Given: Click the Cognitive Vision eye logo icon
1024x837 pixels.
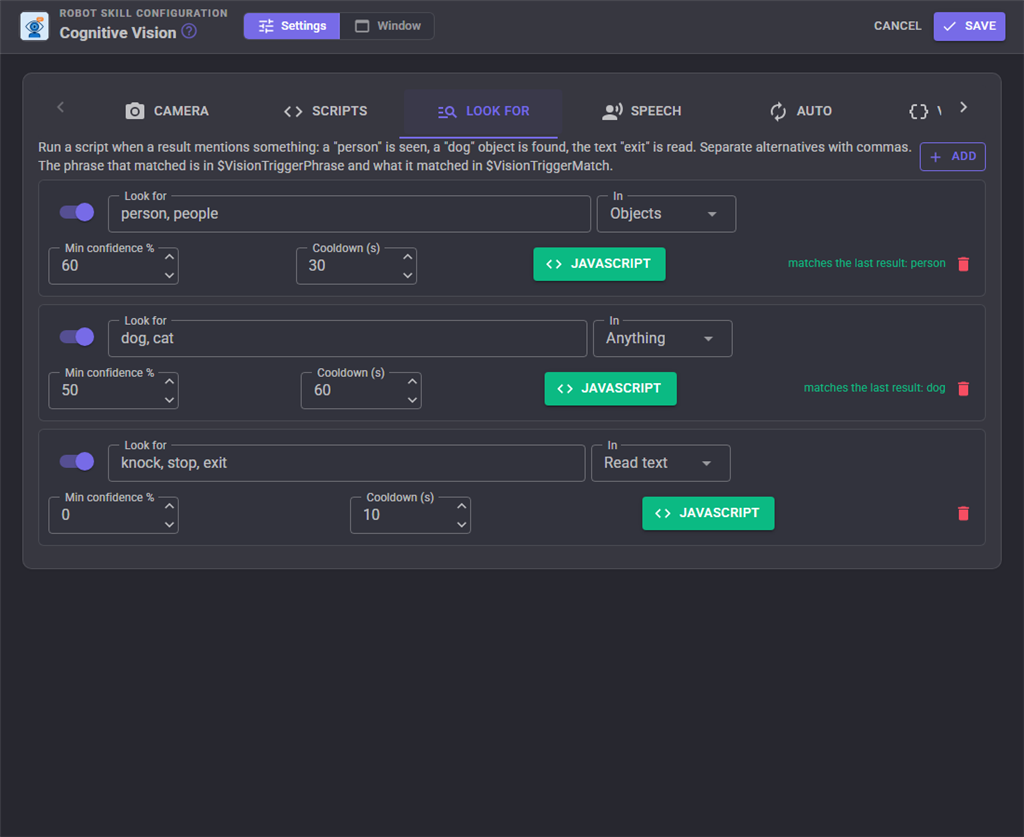Looking at the screenshot, I should (x=34, y=27).
